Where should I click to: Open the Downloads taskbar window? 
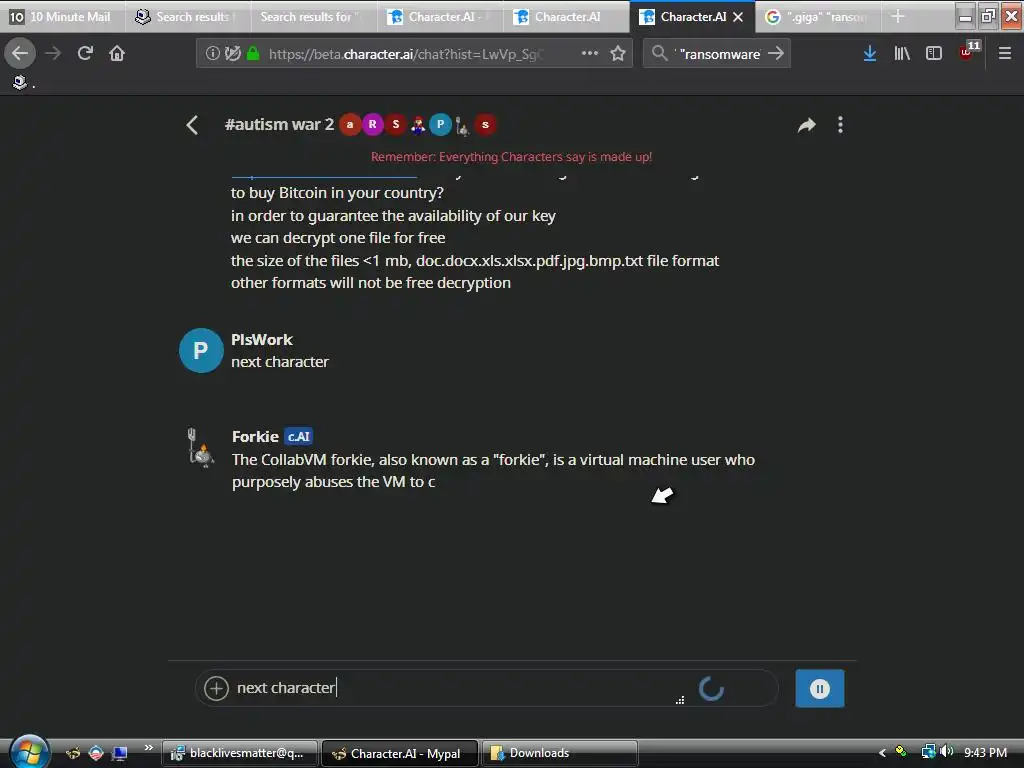559,753
